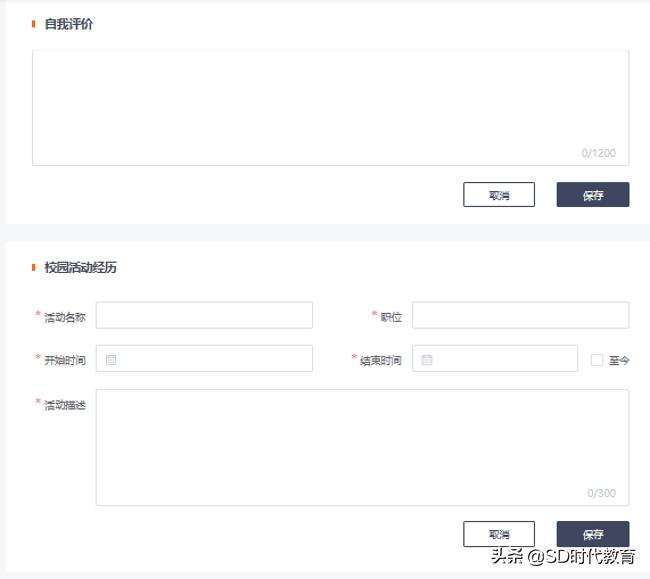The image size is (650, 579).
Task: Open the 结束时间 date field
Action: (x=500, y=359)
